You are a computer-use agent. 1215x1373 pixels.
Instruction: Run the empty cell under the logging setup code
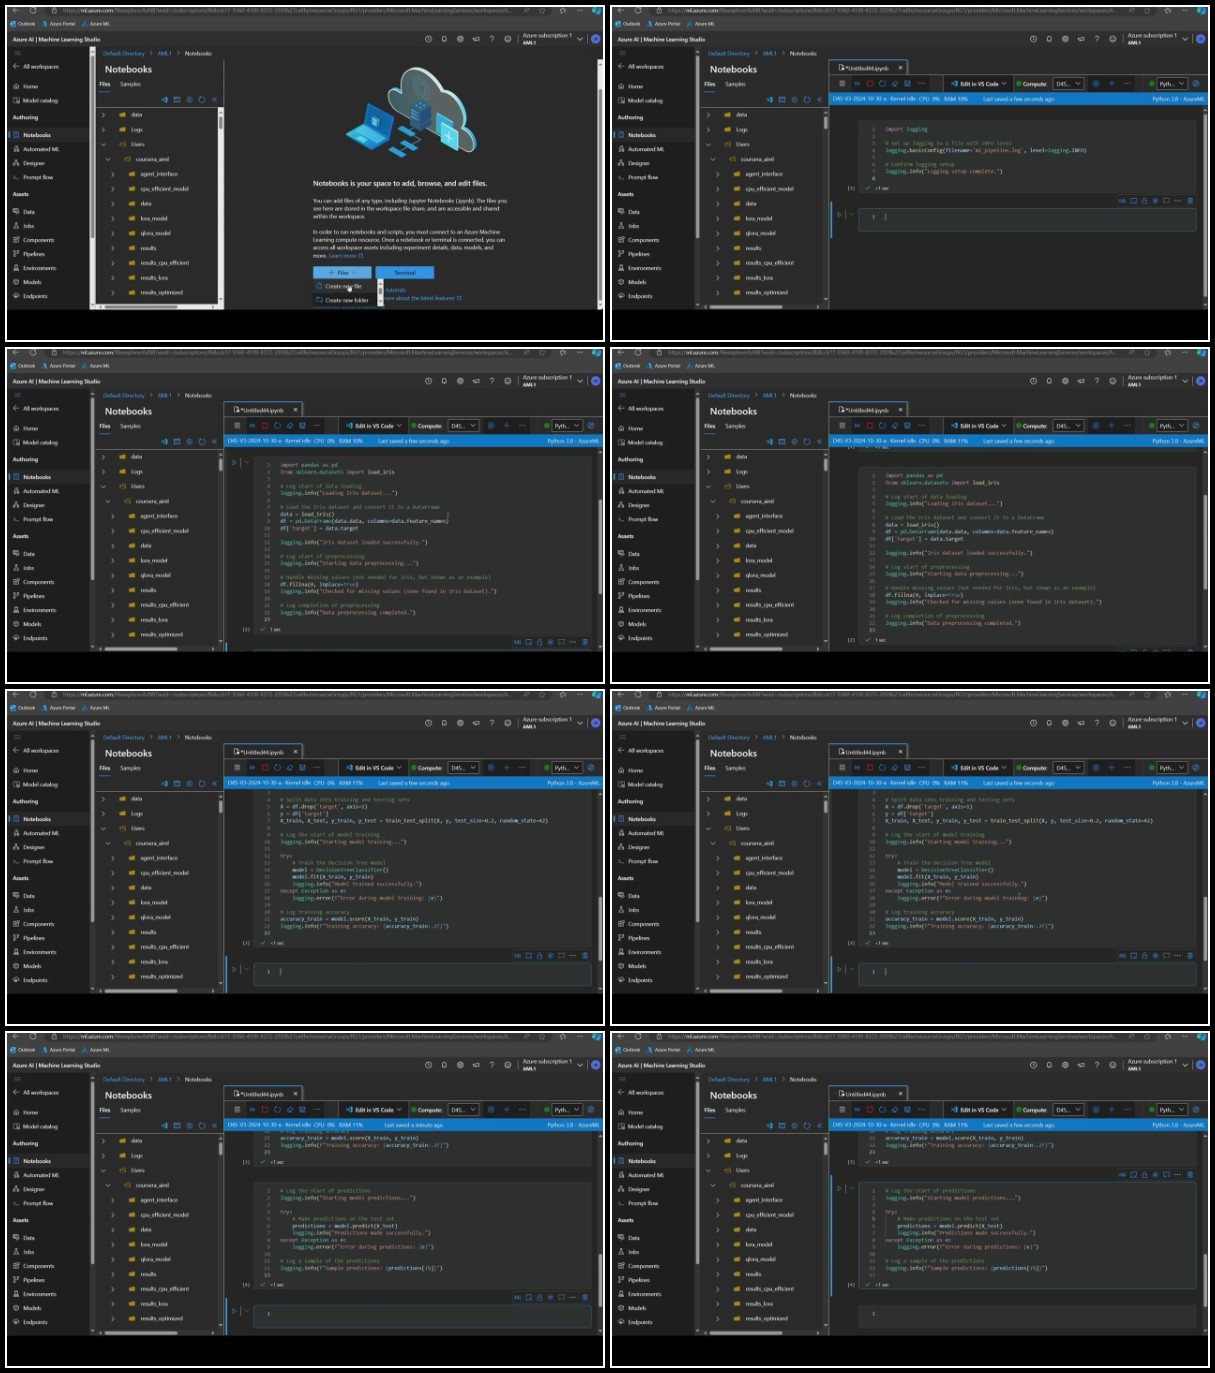840,214
